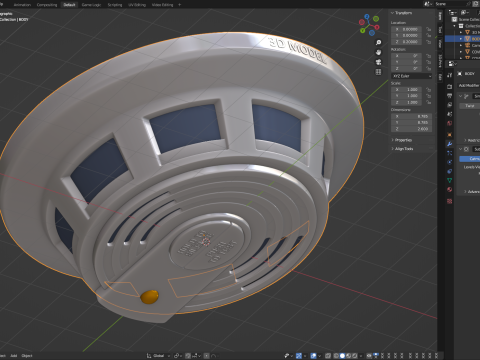The image size is (480, 360).
Task: Lock the Rotation Y axis
Action: click(428, 62)
